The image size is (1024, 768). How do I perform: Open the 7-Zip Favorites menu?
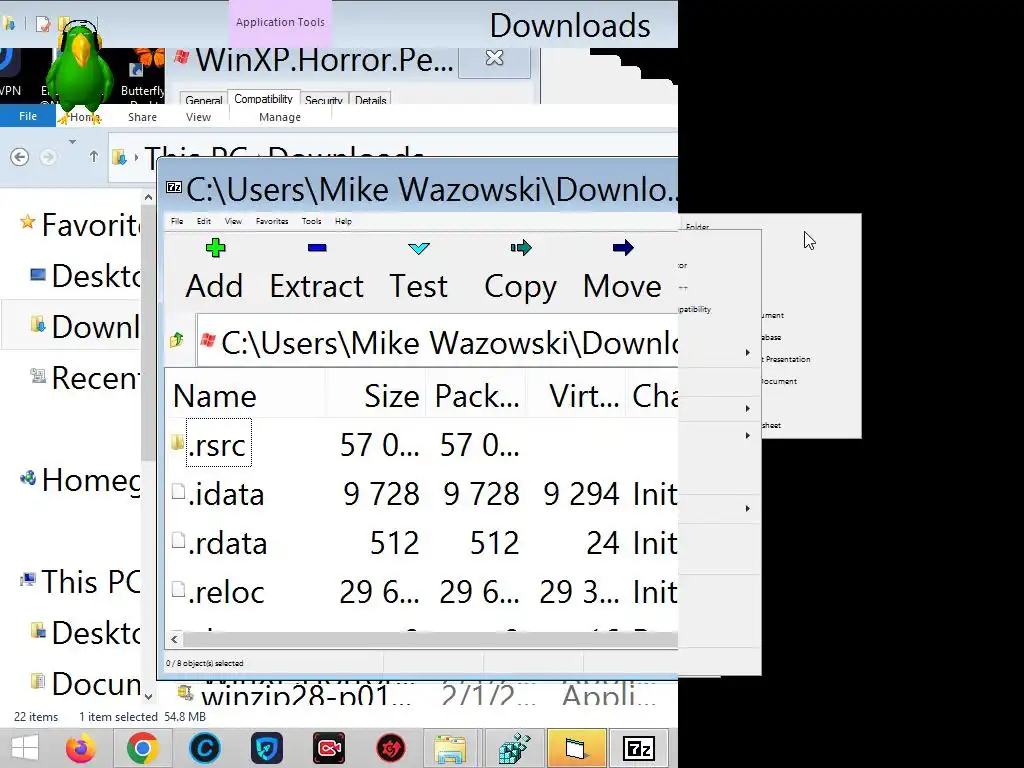[x=272, y=221]
